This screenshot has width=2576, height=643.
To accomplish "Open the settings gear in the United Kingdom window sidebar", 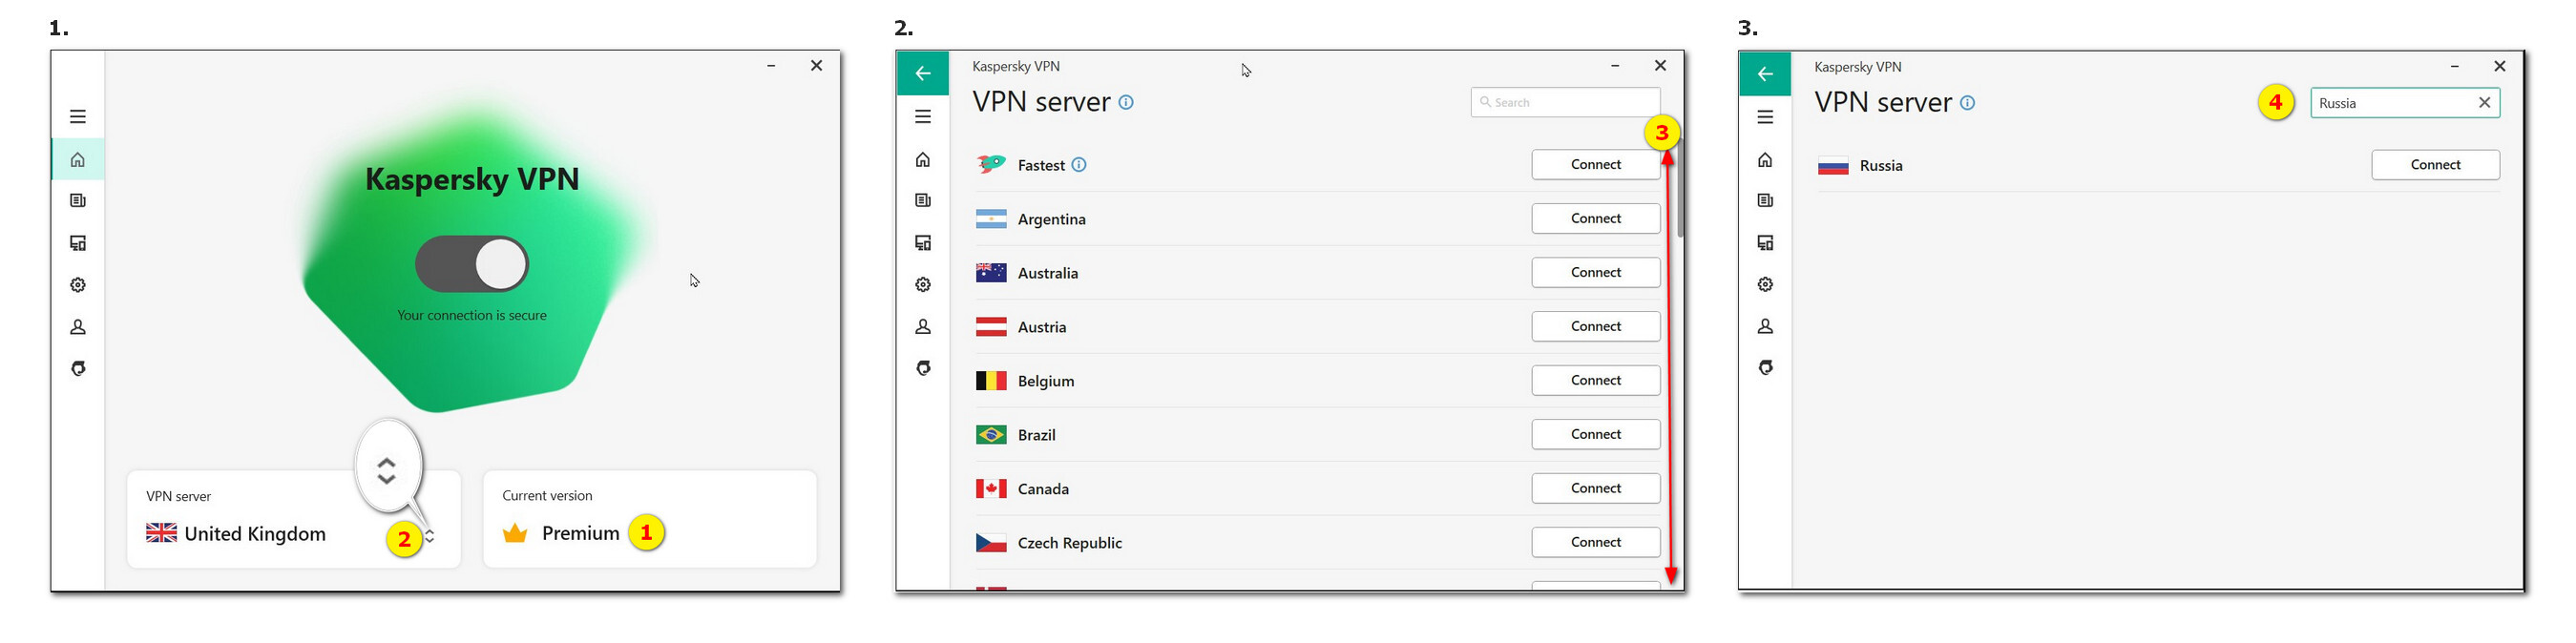I will [x=78, y=285].
